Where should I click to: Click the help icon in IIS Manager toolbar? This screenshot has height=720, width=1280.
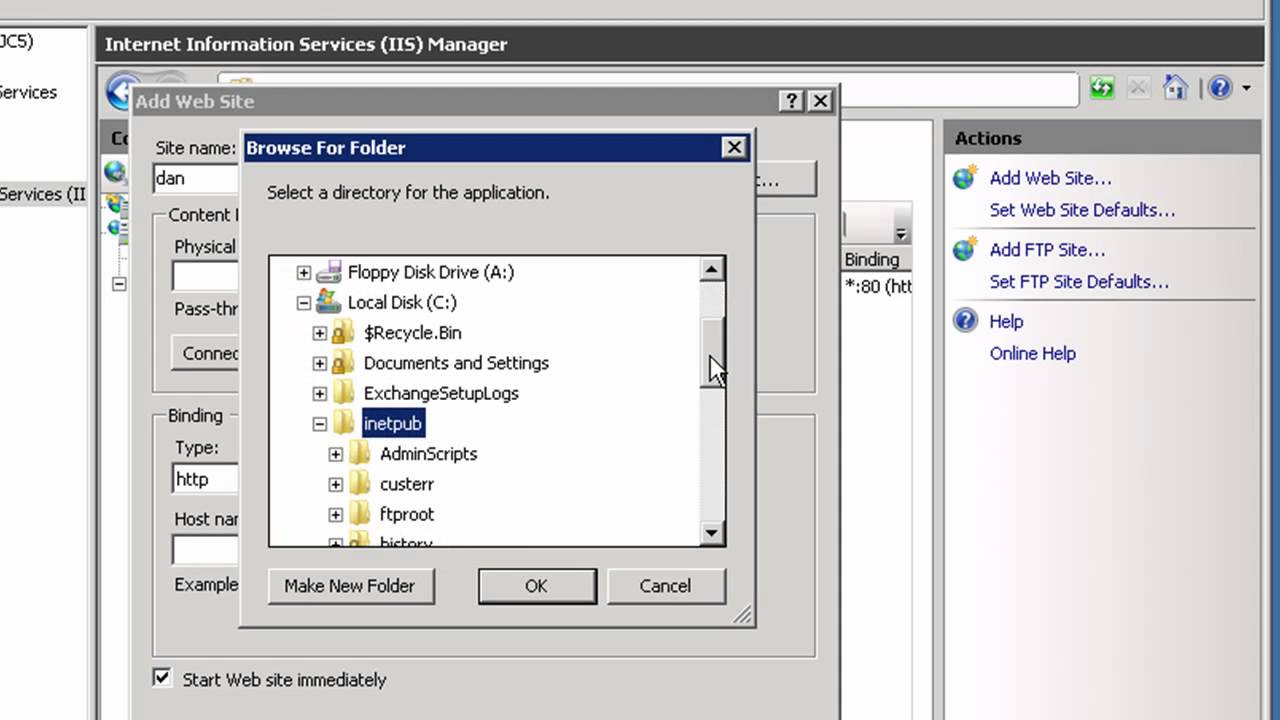tap(1220, 87)
